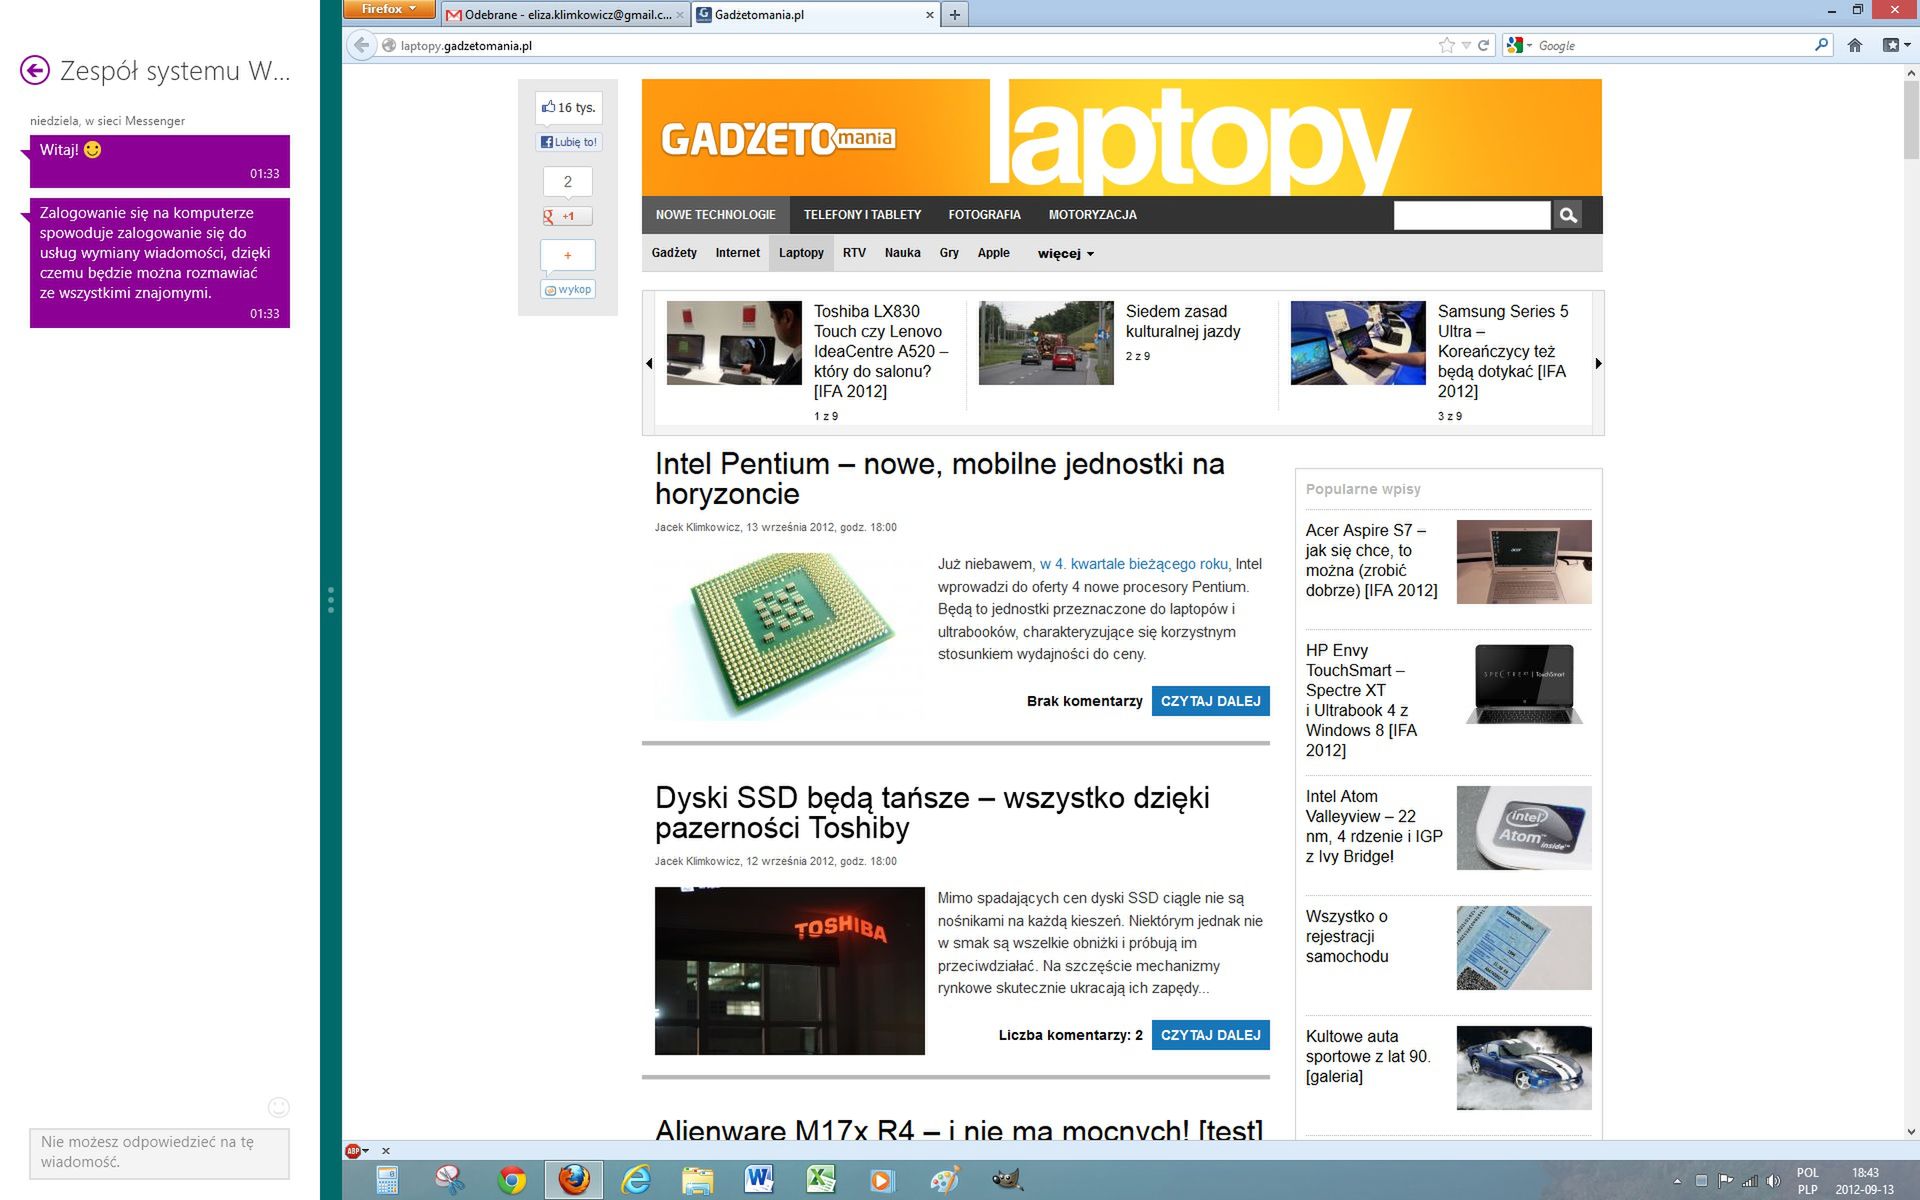Show previous articles in the carousel

(x=649, y=363)
